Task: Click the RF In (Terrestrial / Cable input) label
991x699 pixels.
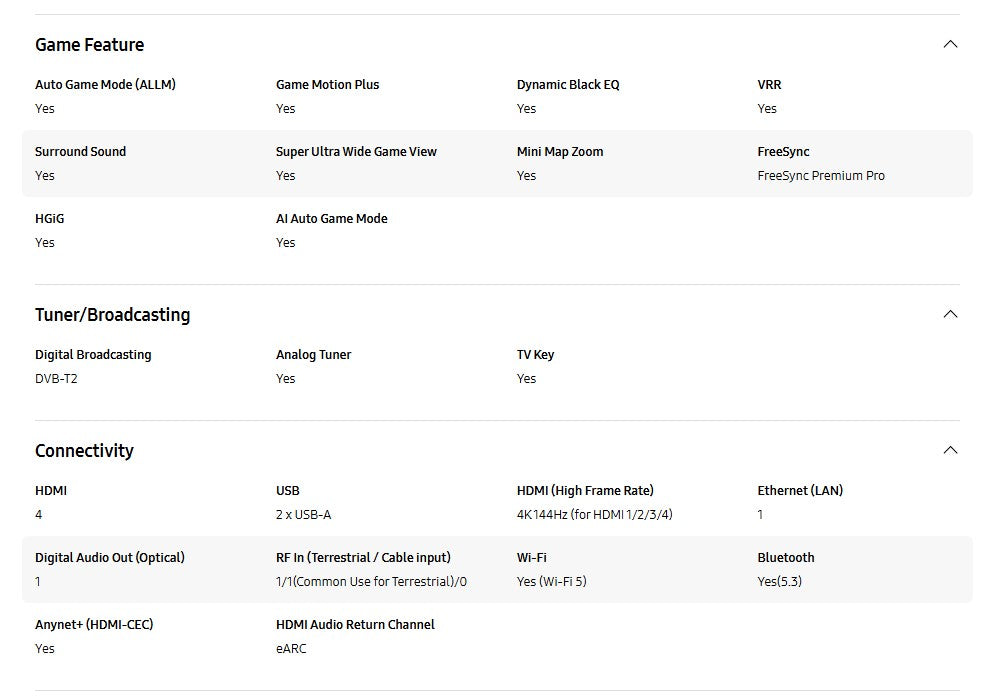Action: (x=363, y=558)
